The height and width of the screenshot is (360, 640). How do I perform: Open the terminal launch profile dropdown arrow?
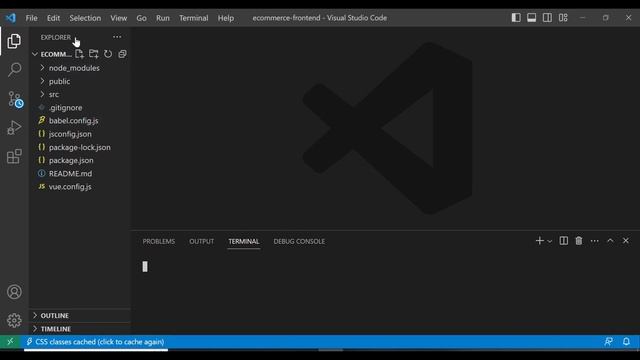[550, 241]
